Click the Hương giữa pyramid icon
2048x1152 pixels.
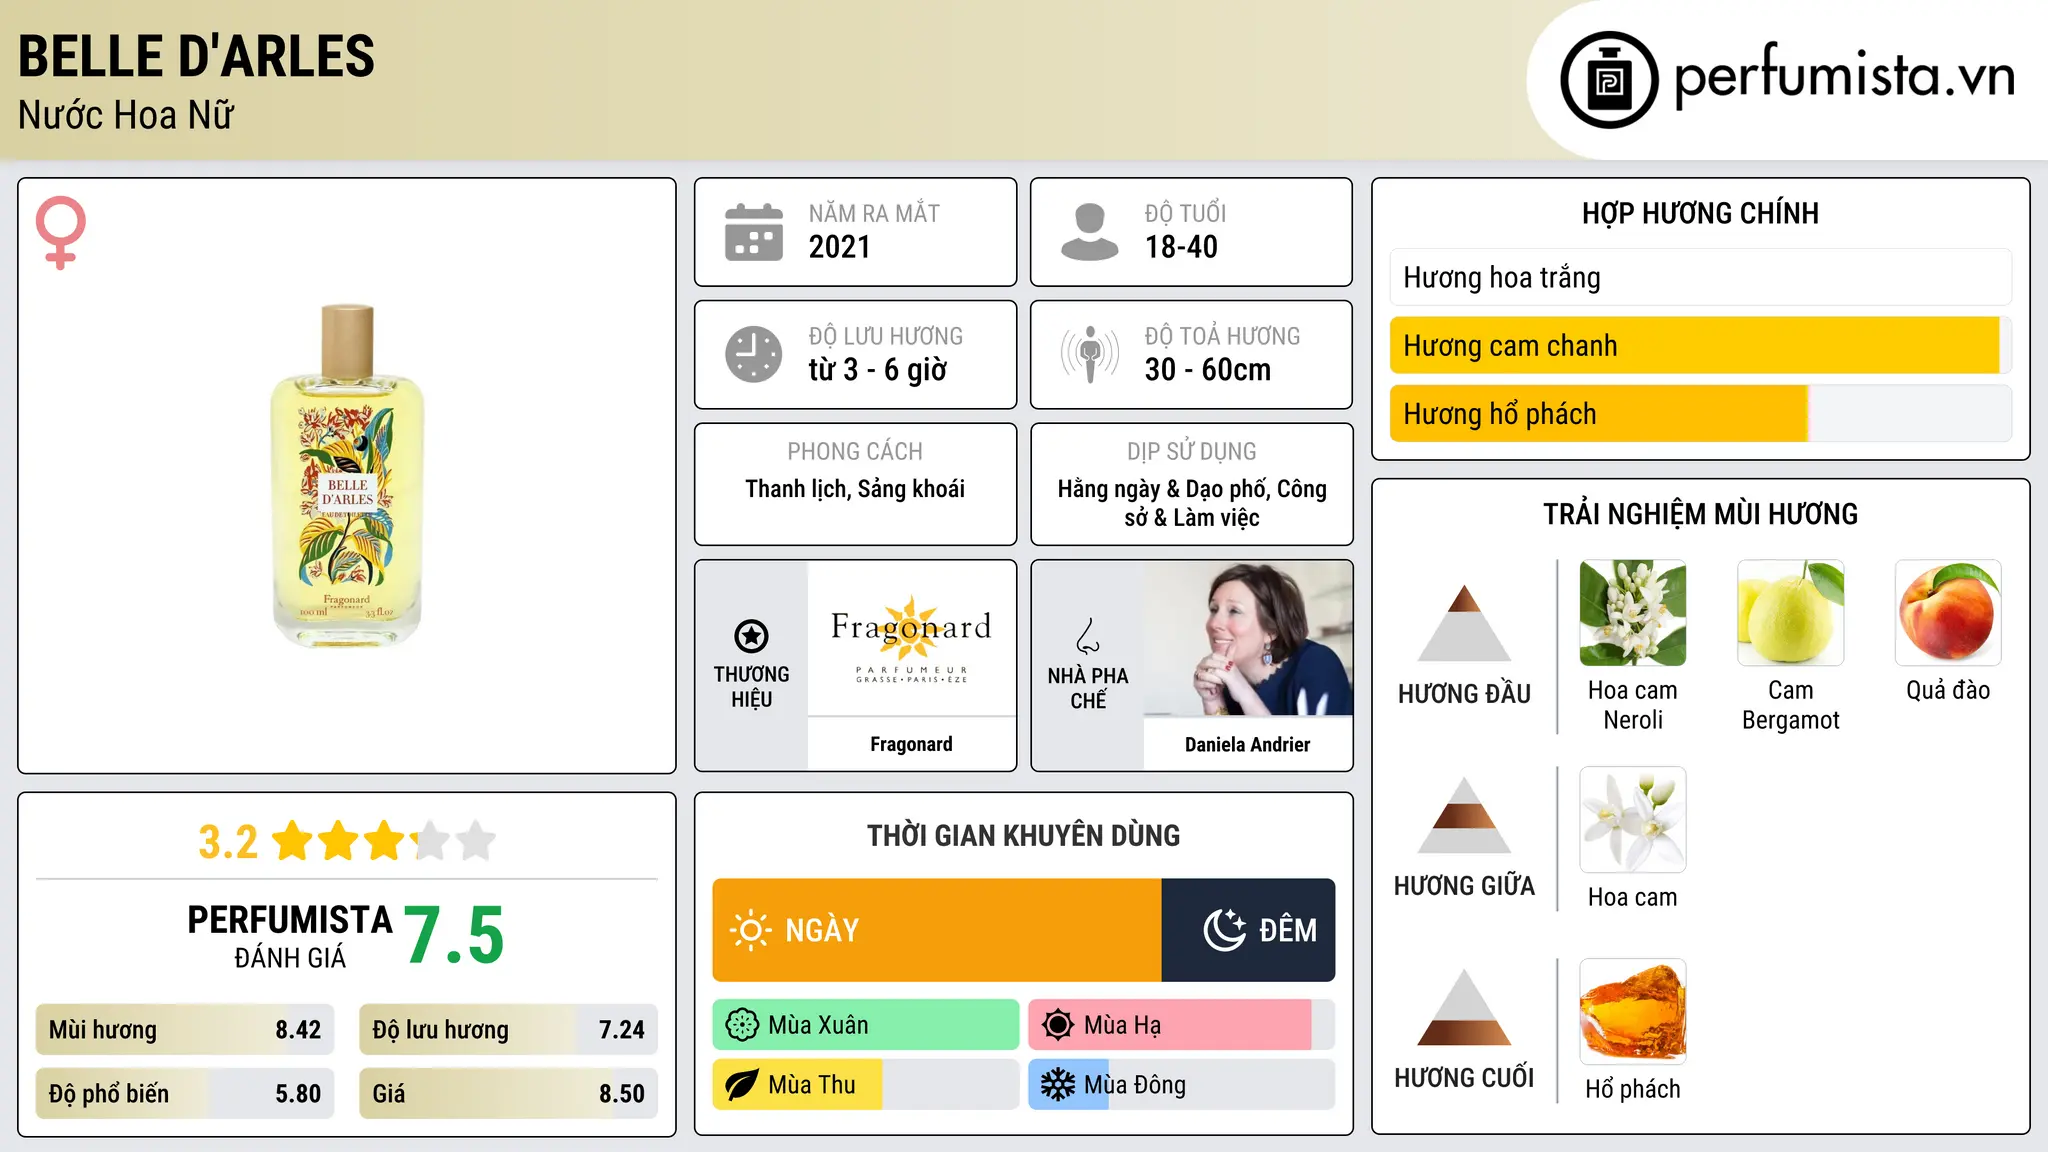[1465, 815]
